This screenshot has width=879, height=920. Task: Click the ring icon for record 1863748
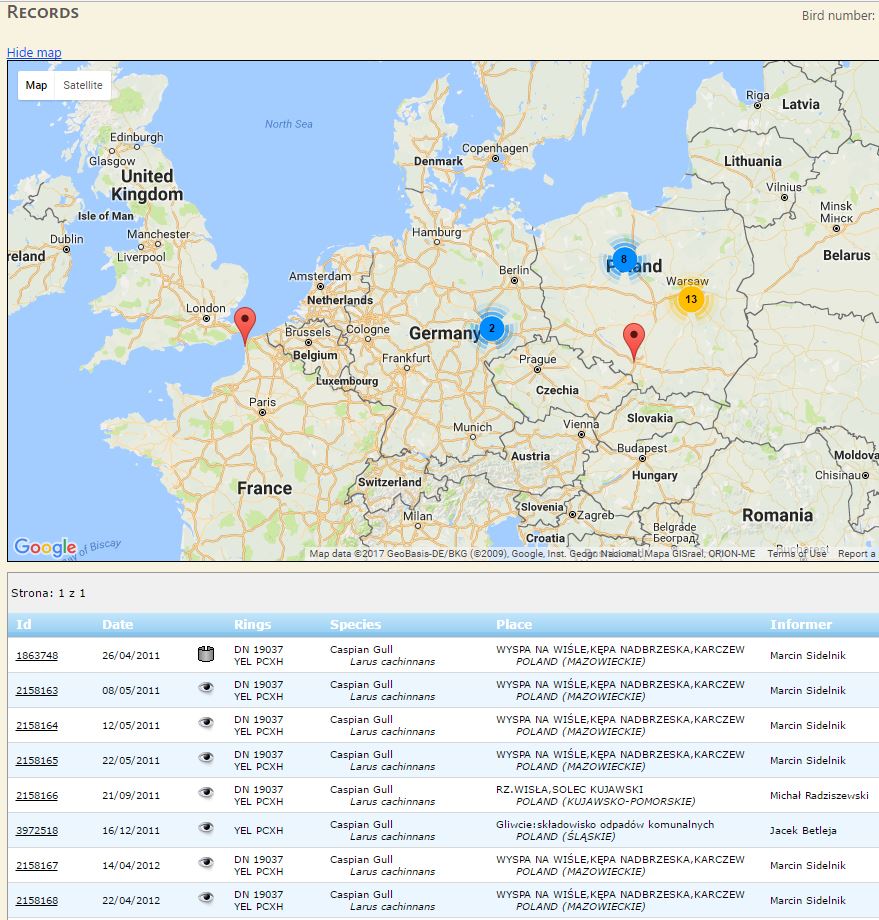coord(206,655)
